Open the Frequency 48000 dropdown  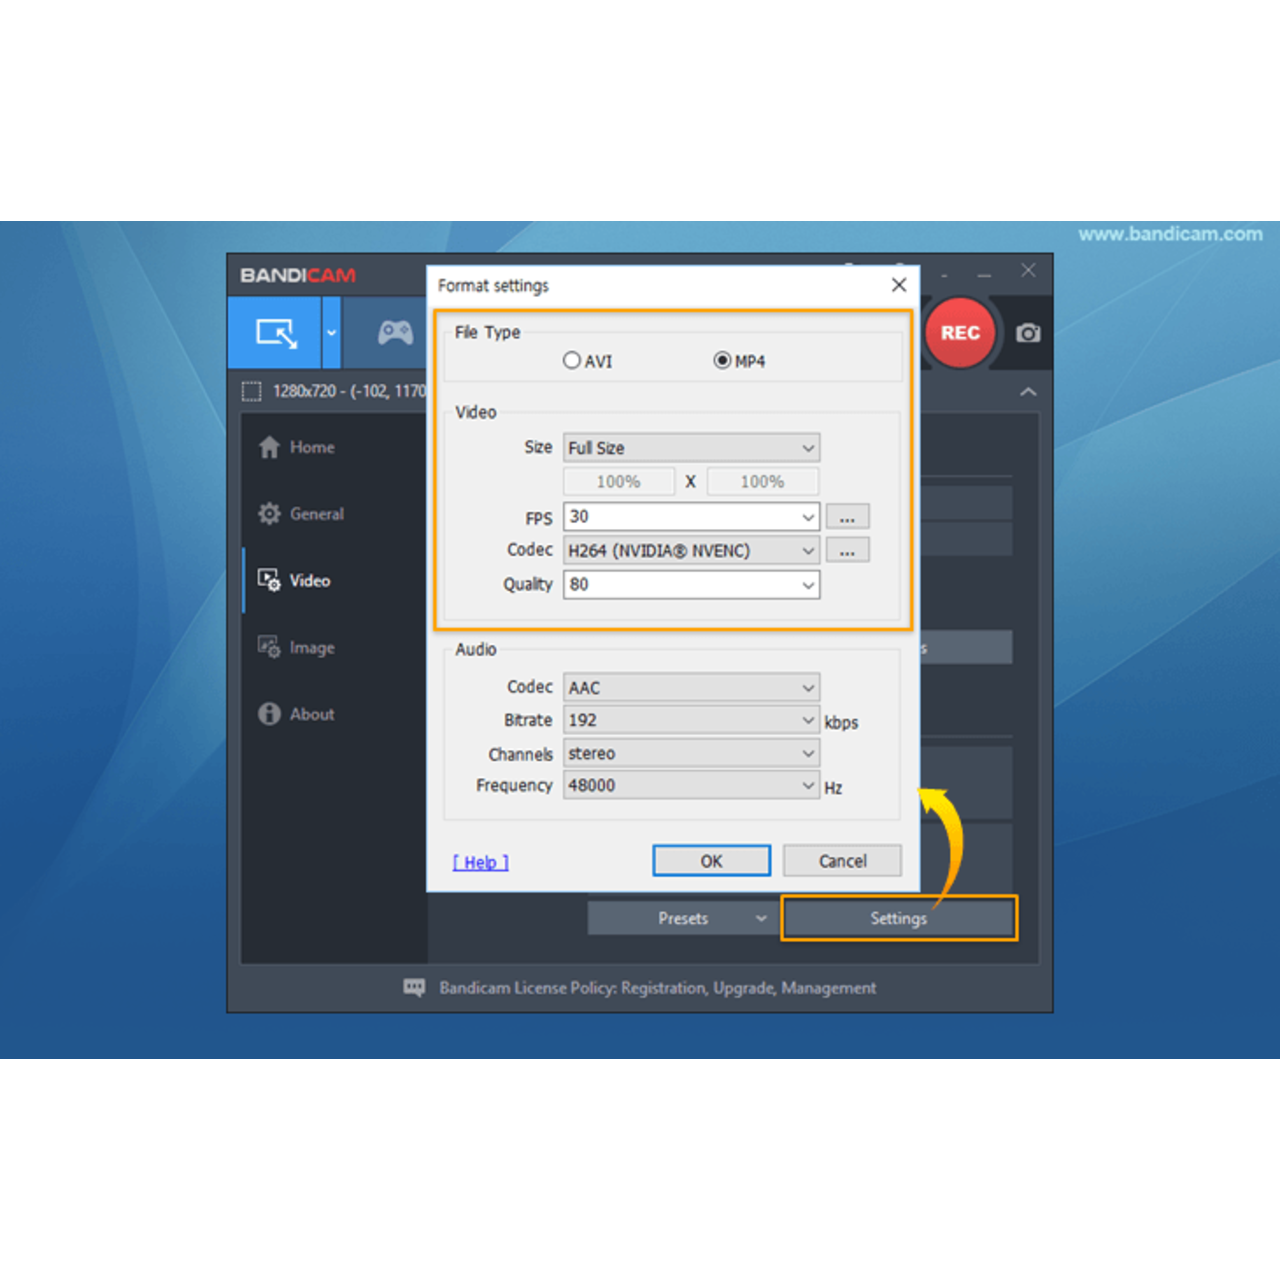692,786
